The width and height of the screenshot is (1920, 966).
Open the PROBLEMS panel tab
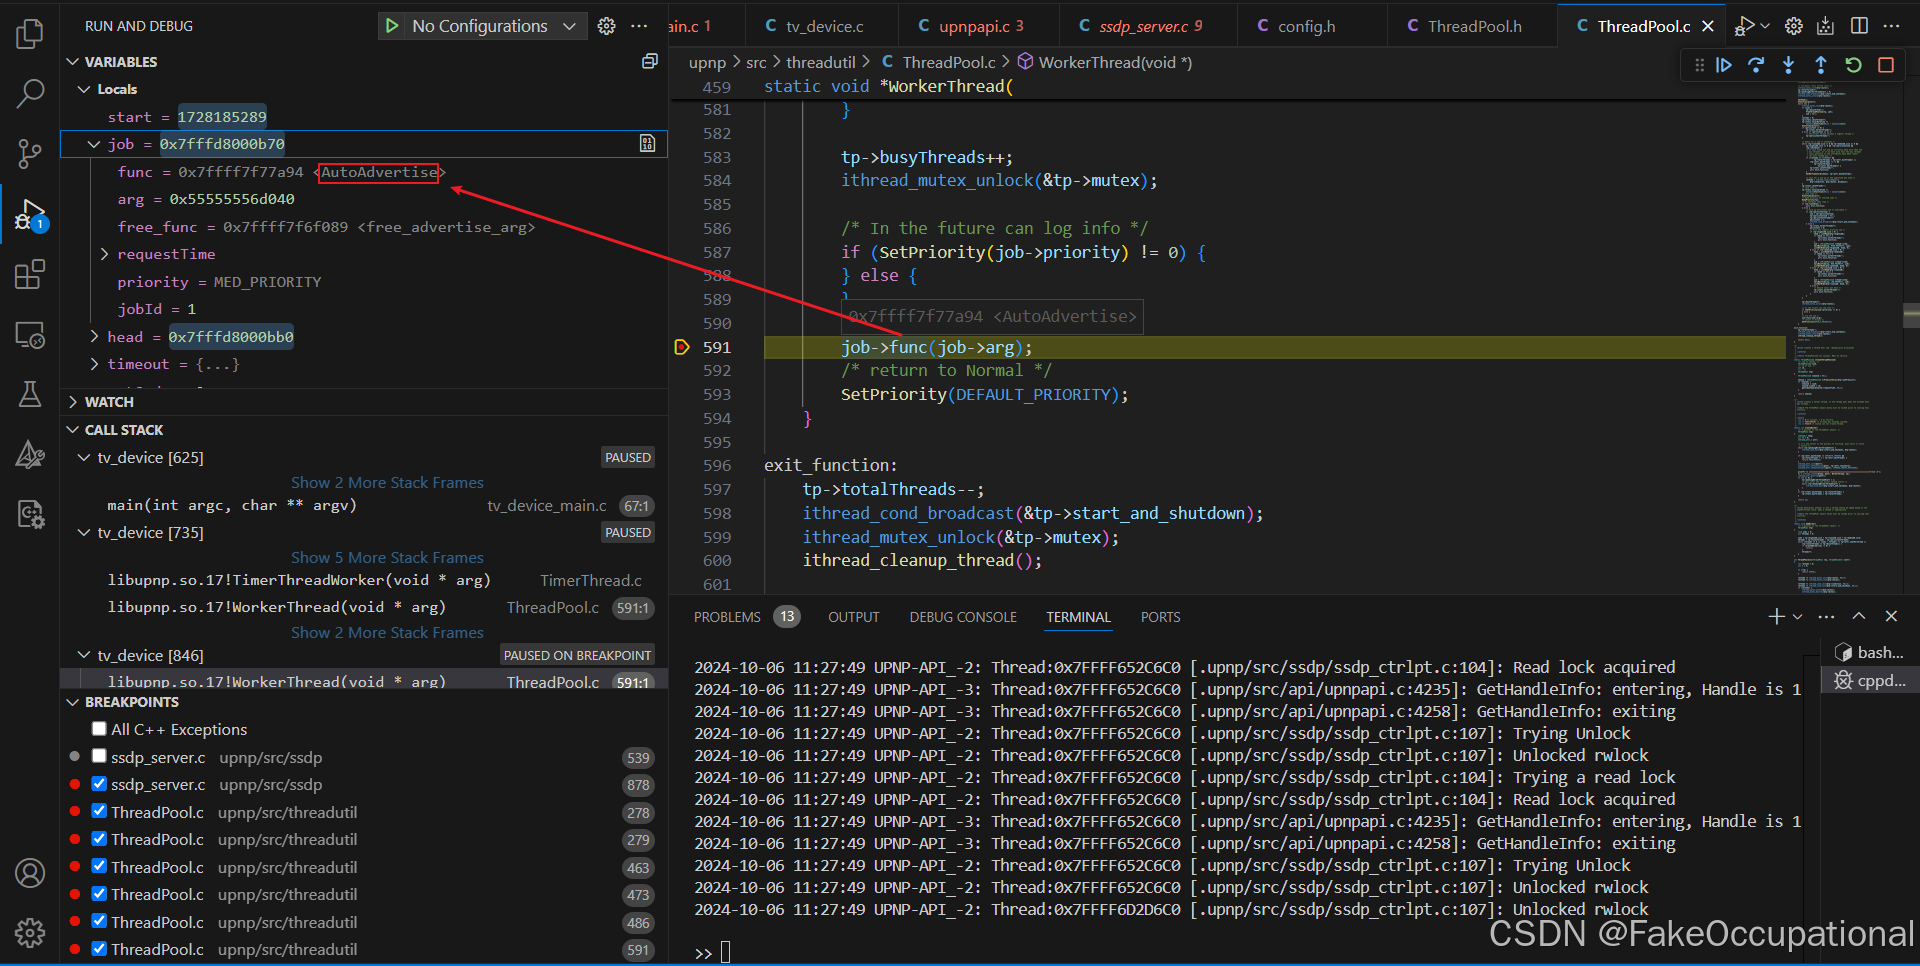(727, 617)
